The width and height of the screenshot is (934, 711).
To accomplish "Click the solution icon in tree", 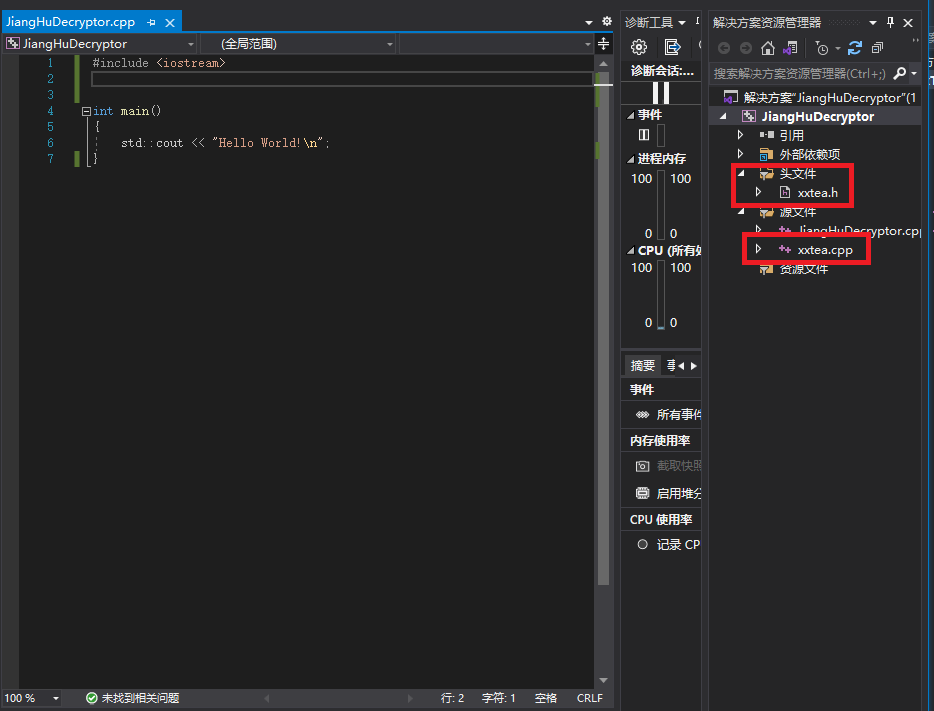I will [x=730, y=97].
